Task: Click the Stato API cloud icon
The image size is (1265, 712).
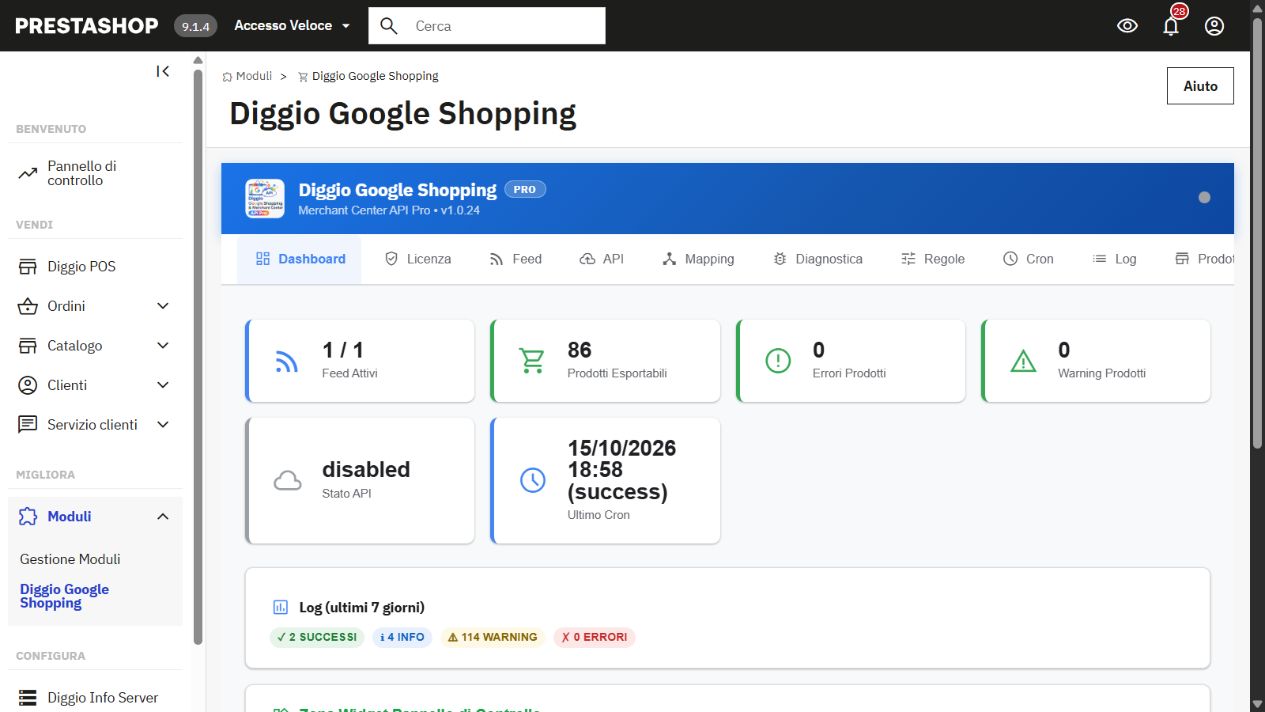Action: 288,481
